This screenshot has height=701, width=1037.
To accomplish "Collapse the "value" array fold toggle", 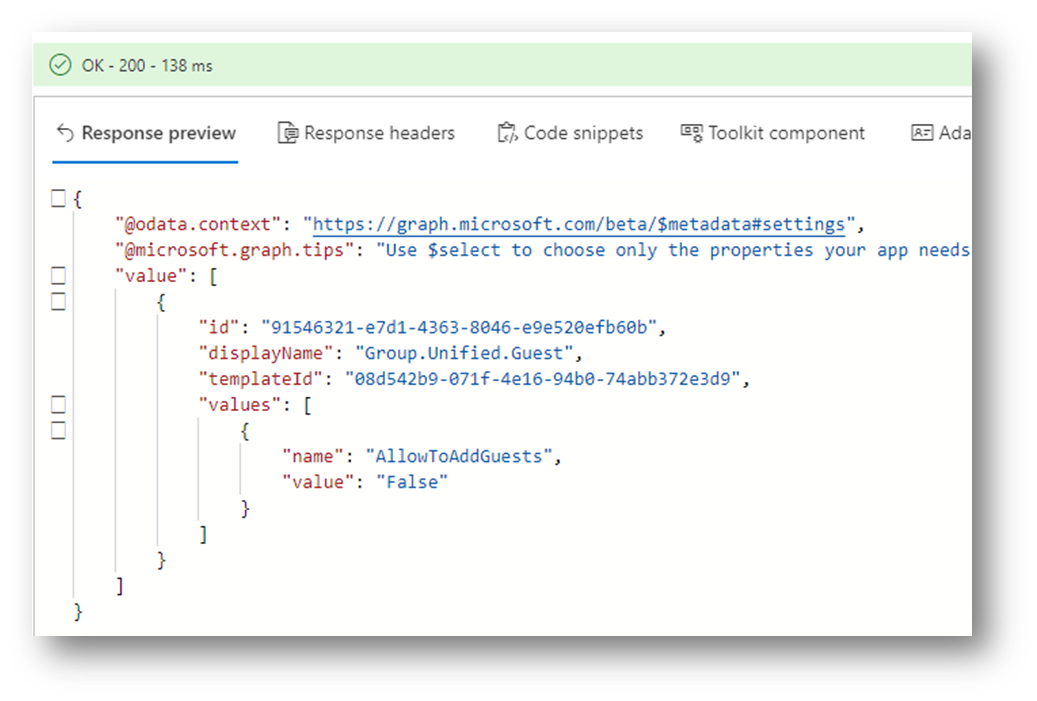I will click(58, 275).
